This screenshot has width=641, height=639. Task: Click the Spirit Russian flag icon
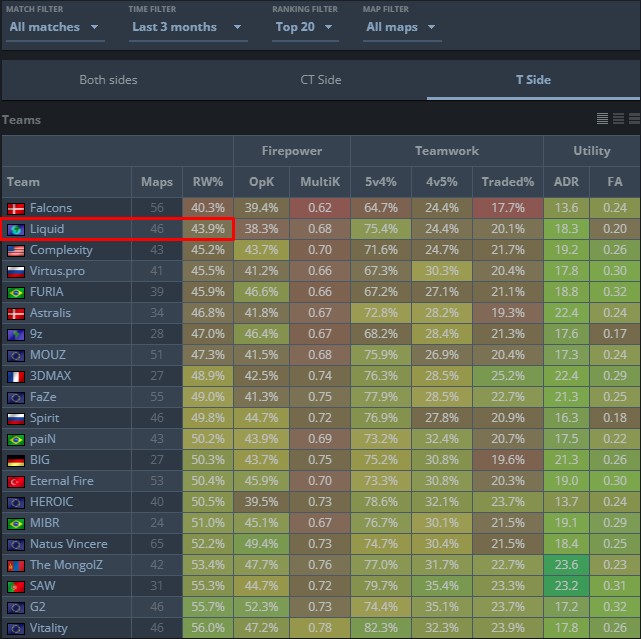(x=16, y=418)
